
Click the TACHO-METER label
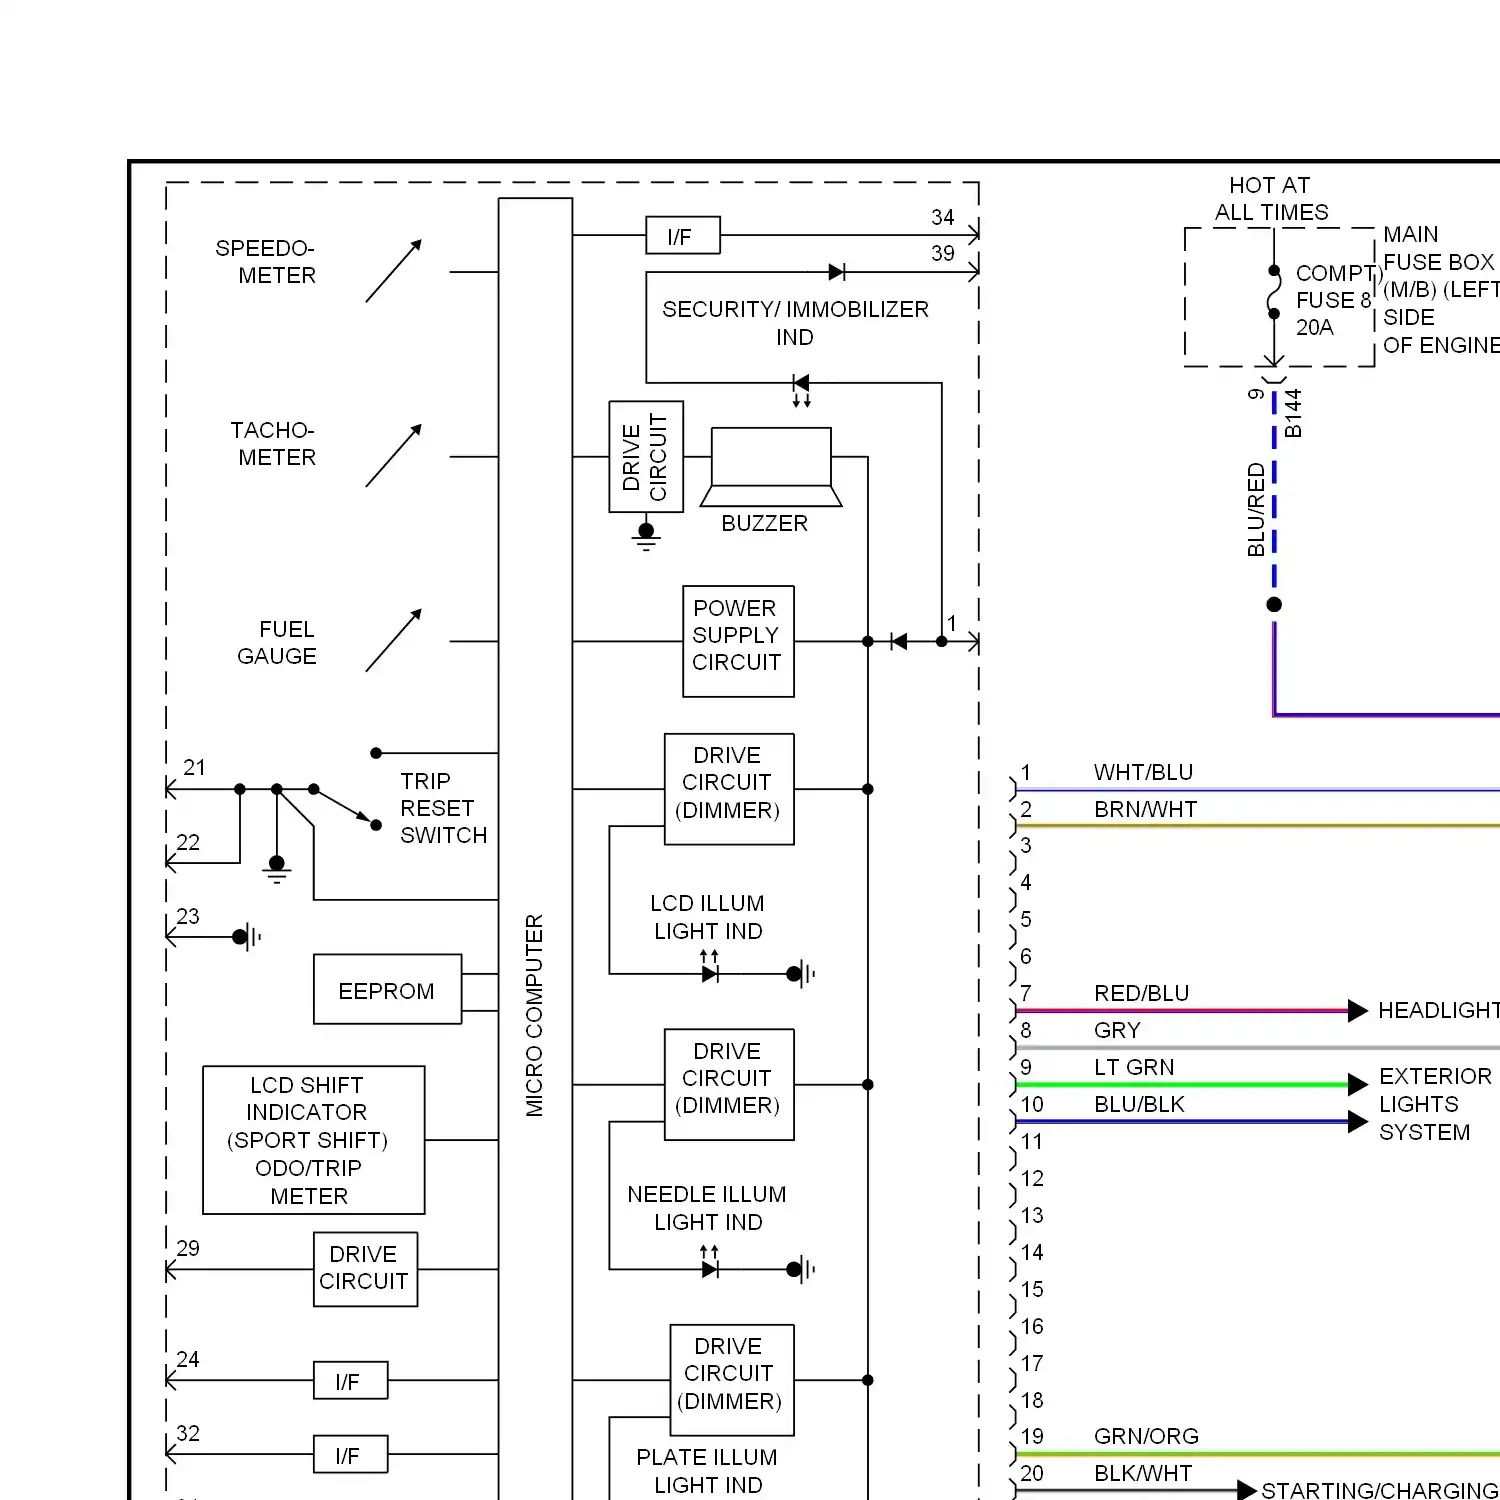click(273, 444)
